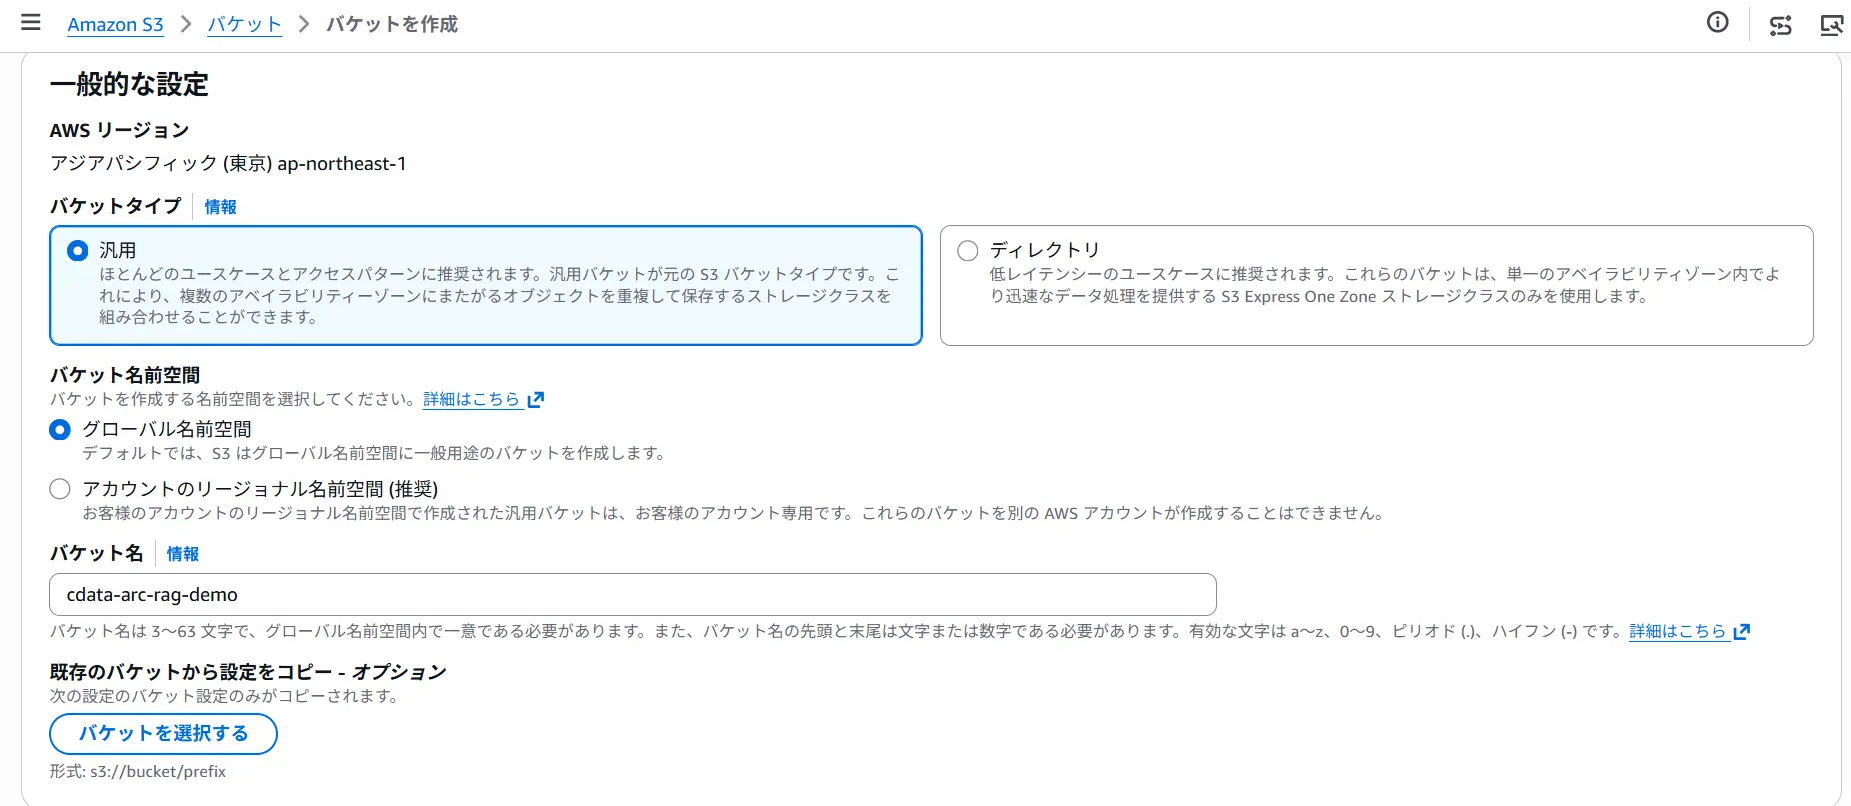Click the AWS リージョン label

pyautogui.click(x=119, y=130)
